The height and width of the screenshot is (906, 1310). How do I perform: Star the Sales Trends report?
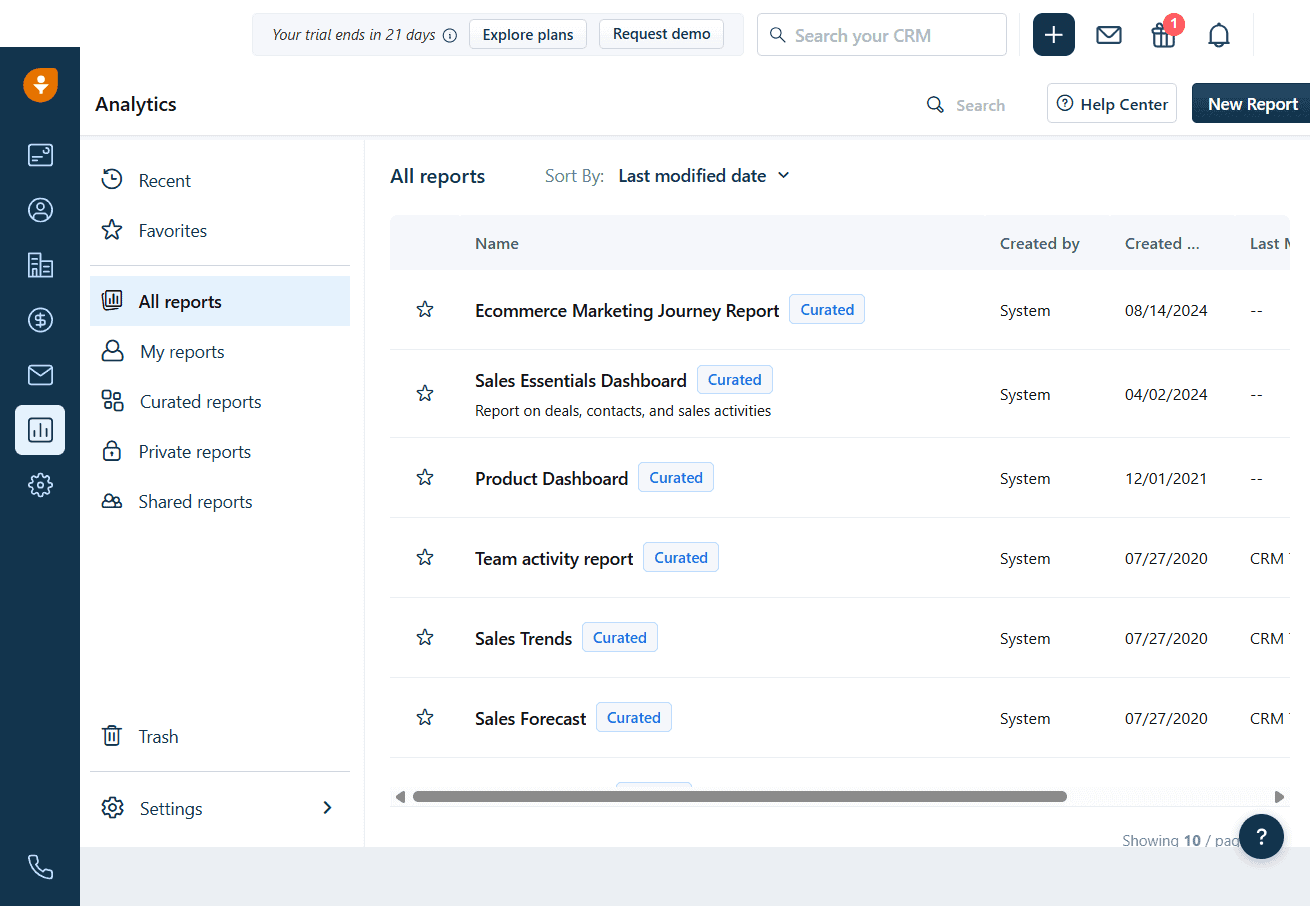click(425, 638)
